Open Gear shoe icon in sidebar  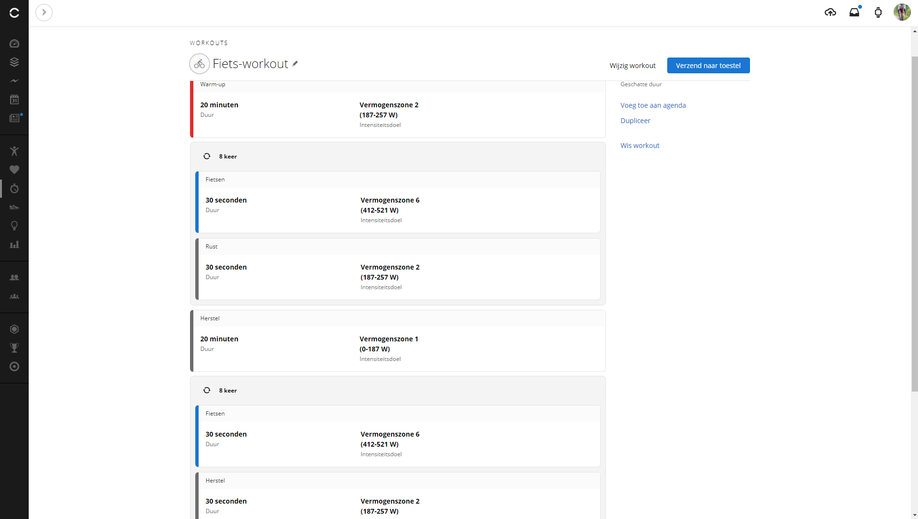tap(14, 207)
